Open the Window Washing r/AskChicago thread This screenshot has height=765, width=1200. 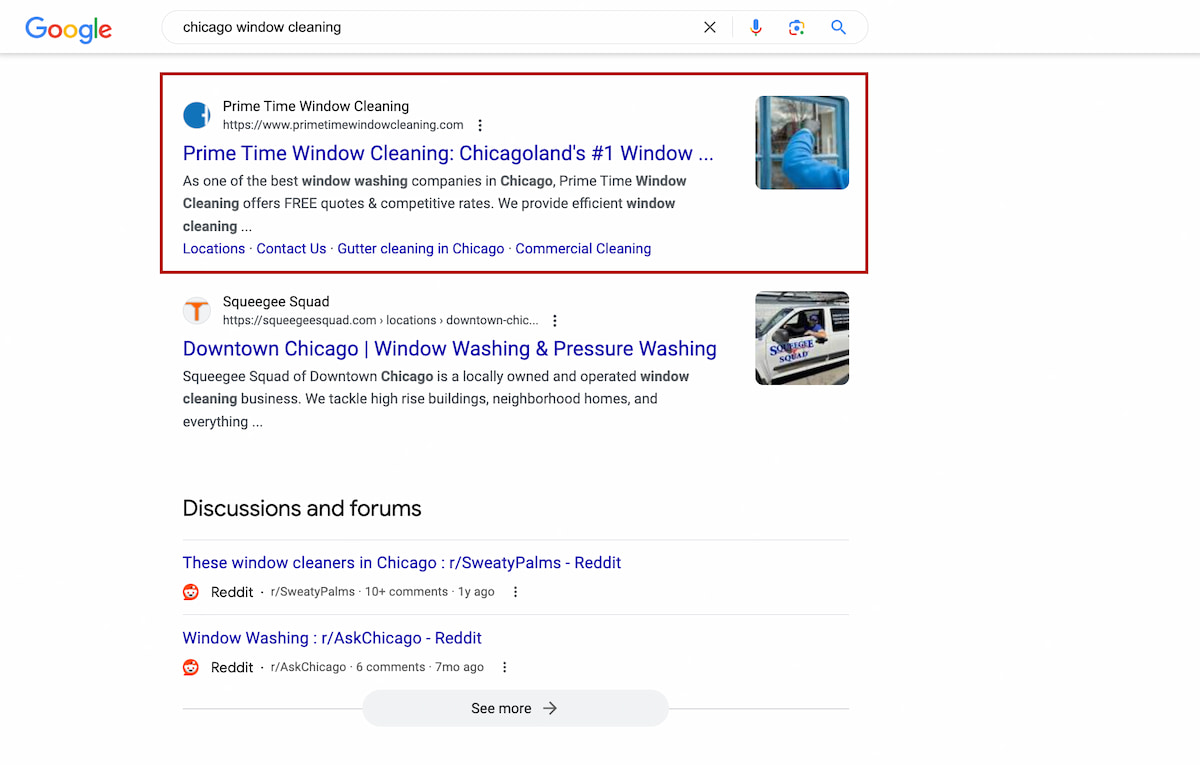click(332, 638)
